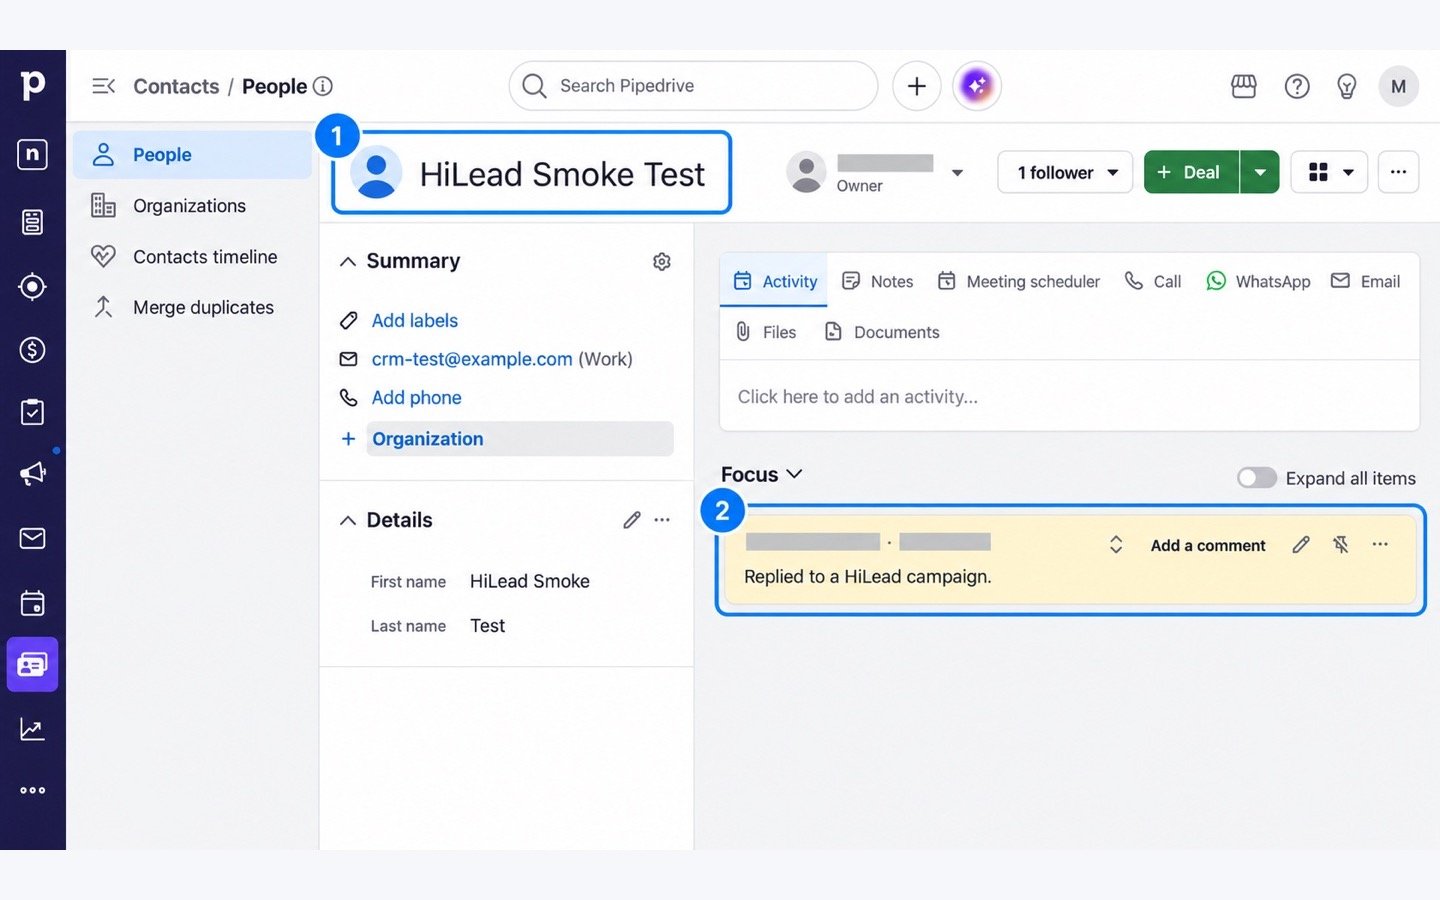This screenshot has height=900, width=1440.
Task: Open the Deals dollar icon in sidebar
Action: point(32,350)
